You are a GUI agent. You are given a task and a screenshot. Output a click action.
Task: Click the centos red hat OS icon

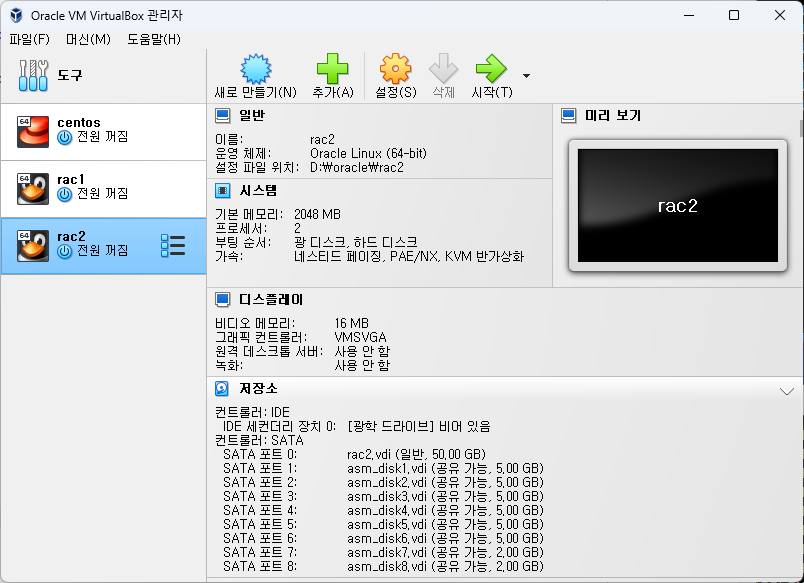click(x=33, y=132)
